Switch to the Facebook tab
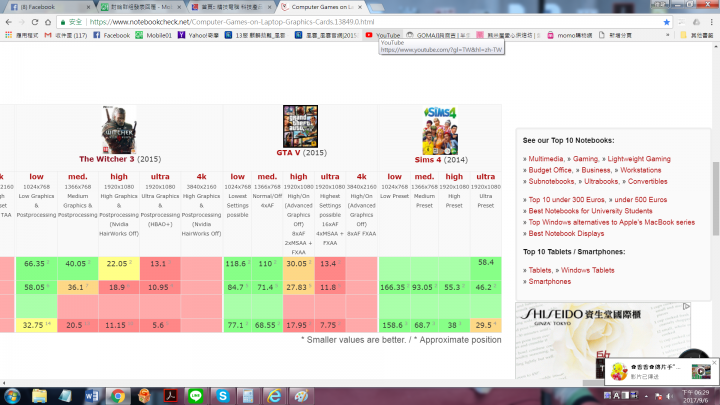720x405 pixels. point(48,7)
